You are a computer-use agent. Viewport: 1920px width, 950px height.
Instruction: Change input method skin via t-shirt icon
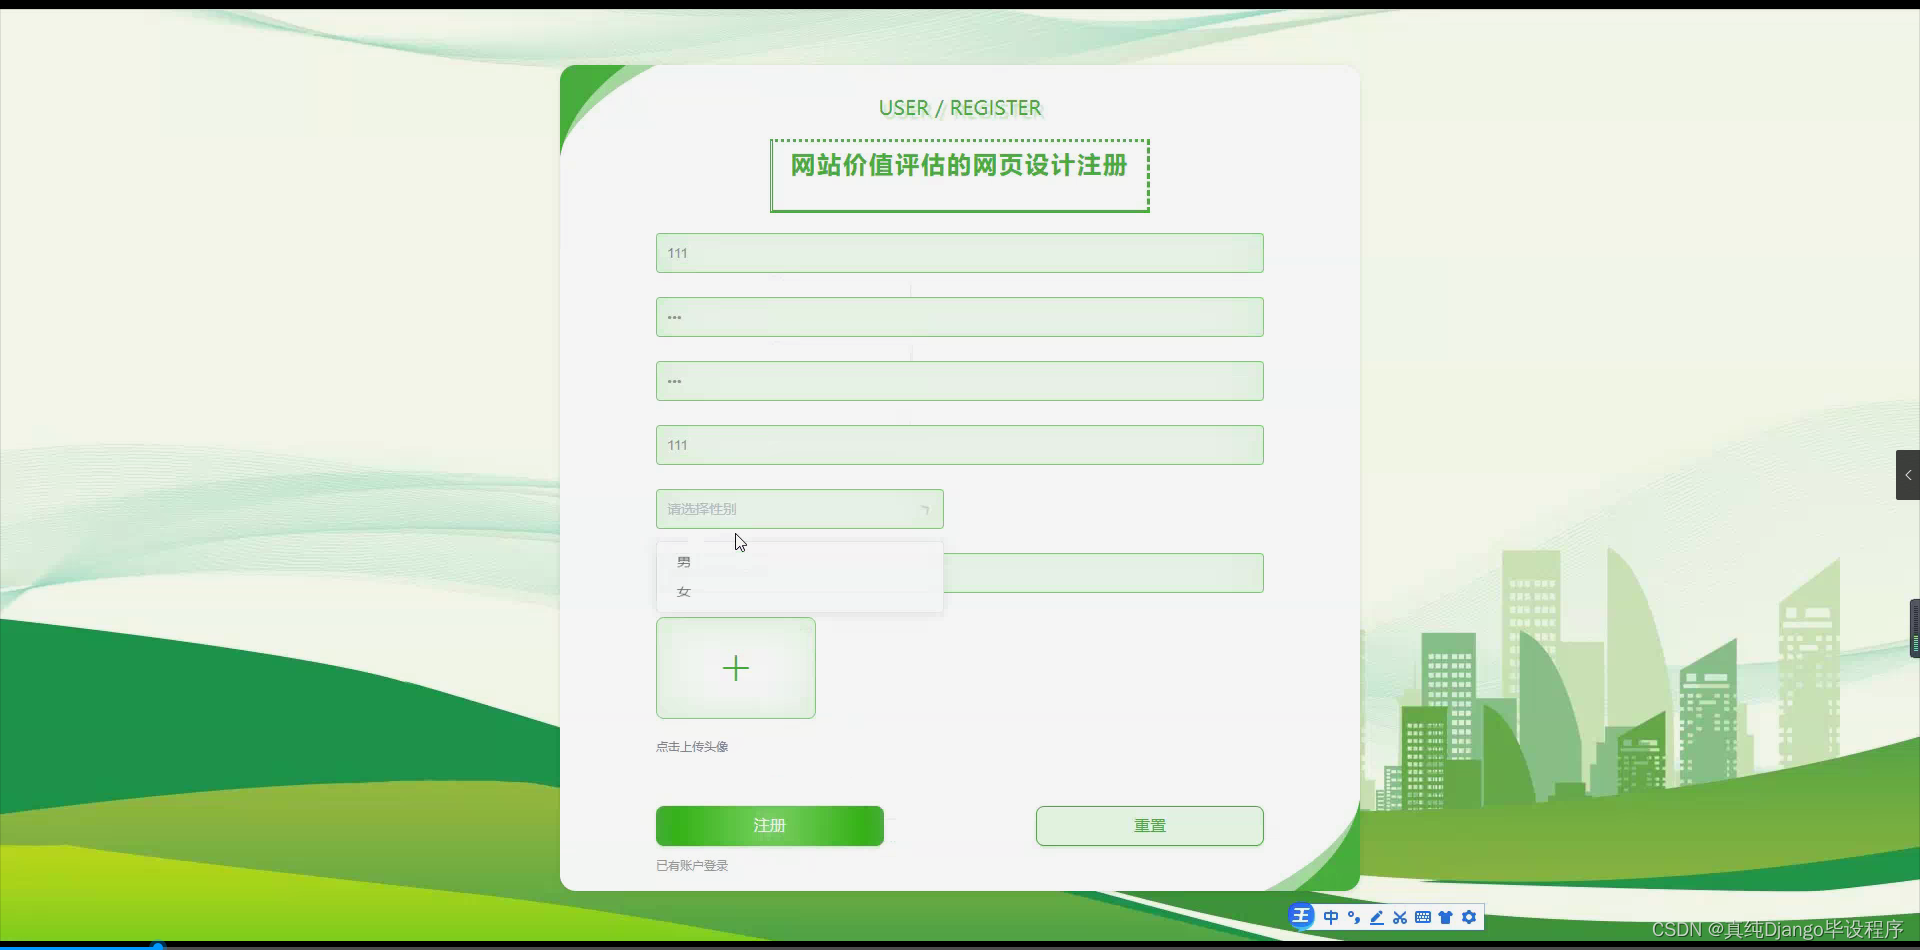(1447, 917)
